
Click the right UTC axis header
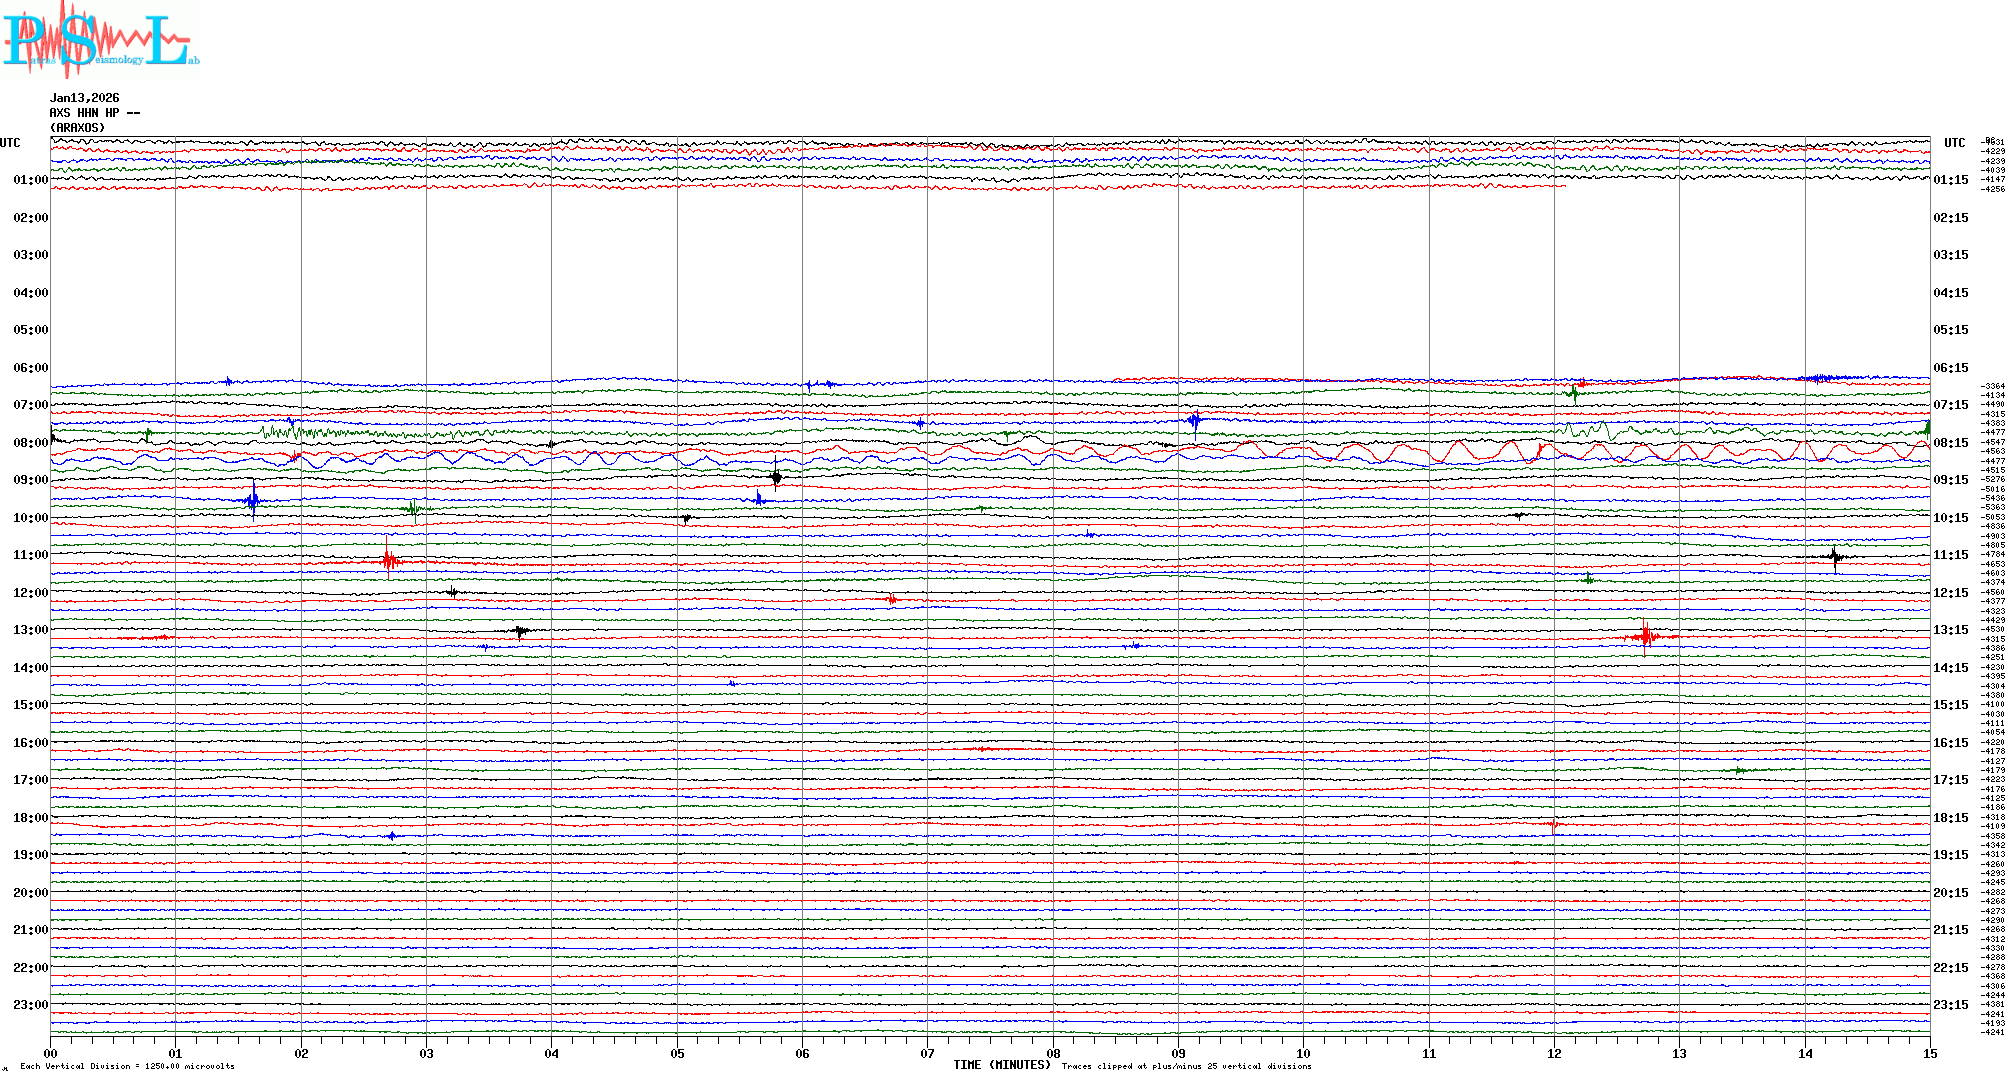1954,143
